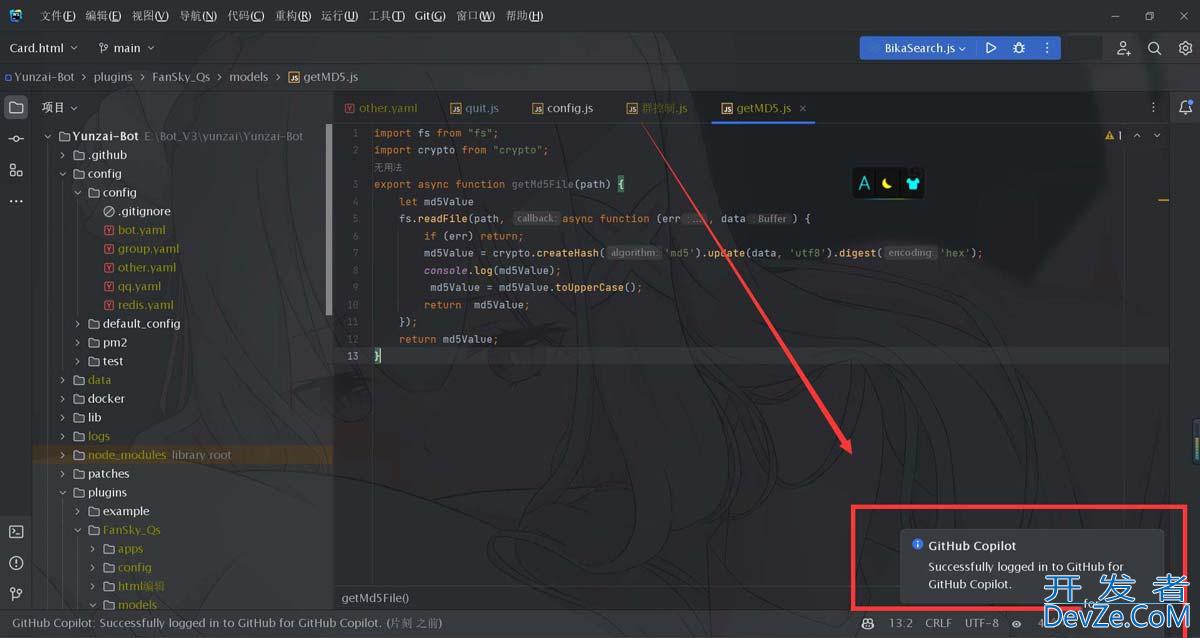Collapse the FanSky_Qs folder

tap(78, 530)
